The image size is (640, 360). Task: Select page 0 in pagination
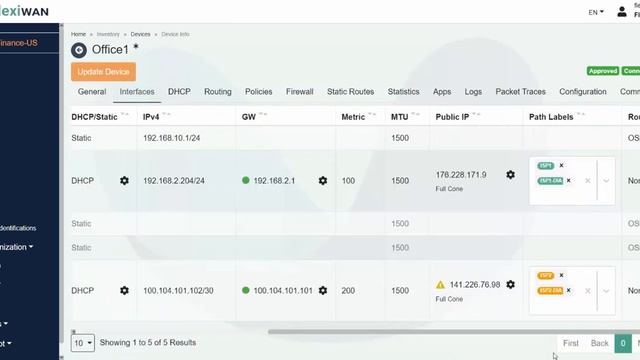point(623,343)
